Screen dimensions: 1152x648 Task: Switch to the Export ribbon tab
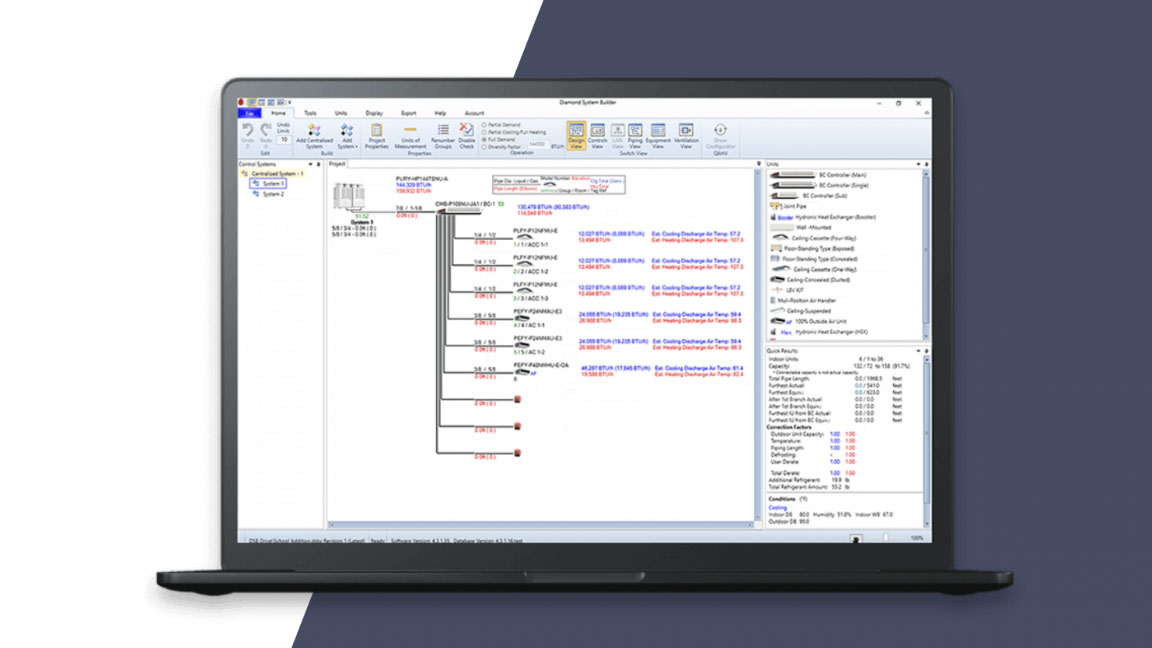[408, 113]
